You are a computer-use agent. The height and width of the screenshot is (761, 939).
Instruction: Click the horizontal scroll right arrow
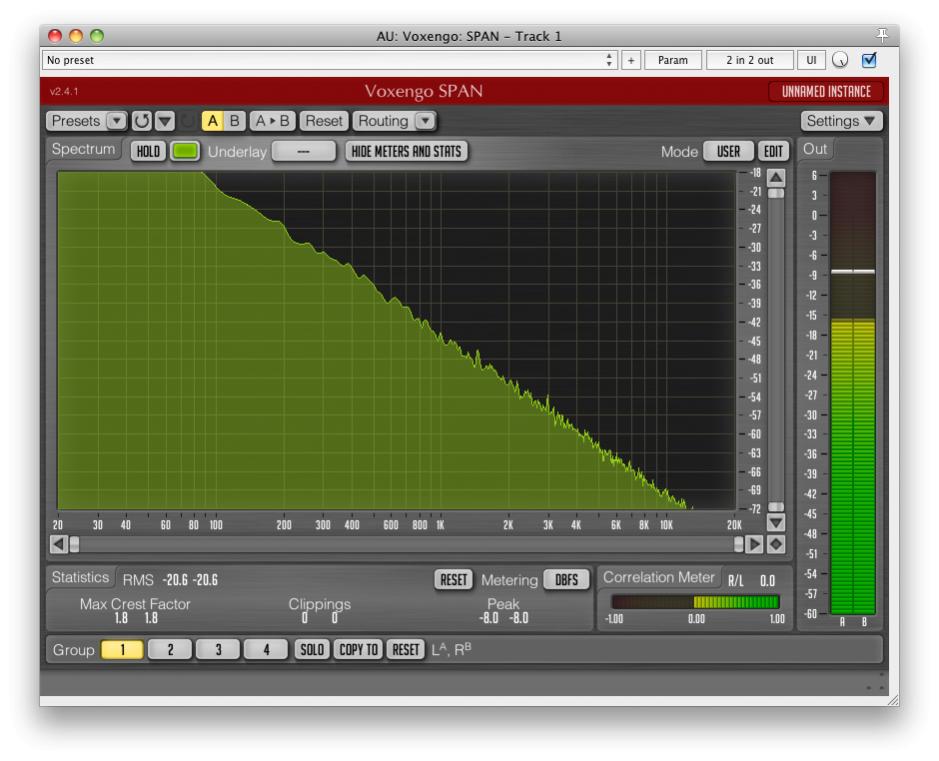point(755,544)
